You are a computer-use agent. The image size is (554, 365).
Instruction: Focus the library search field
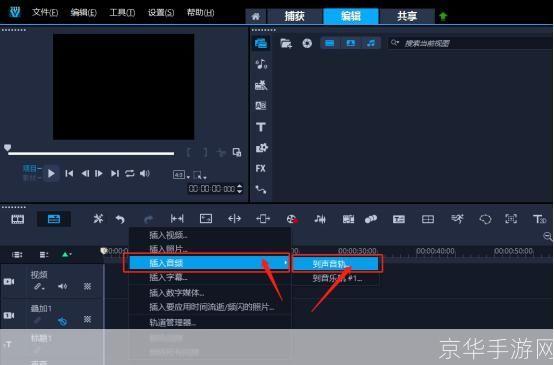click(x=470, y=43)
